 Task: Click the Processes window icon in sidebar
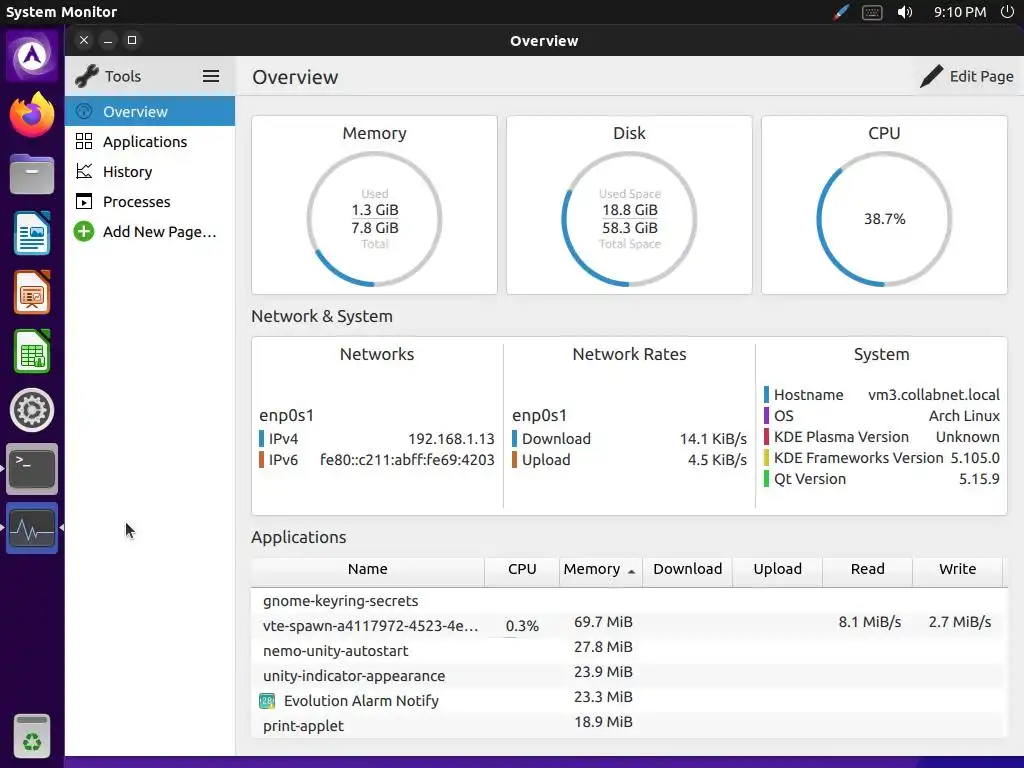coord(84,202)
